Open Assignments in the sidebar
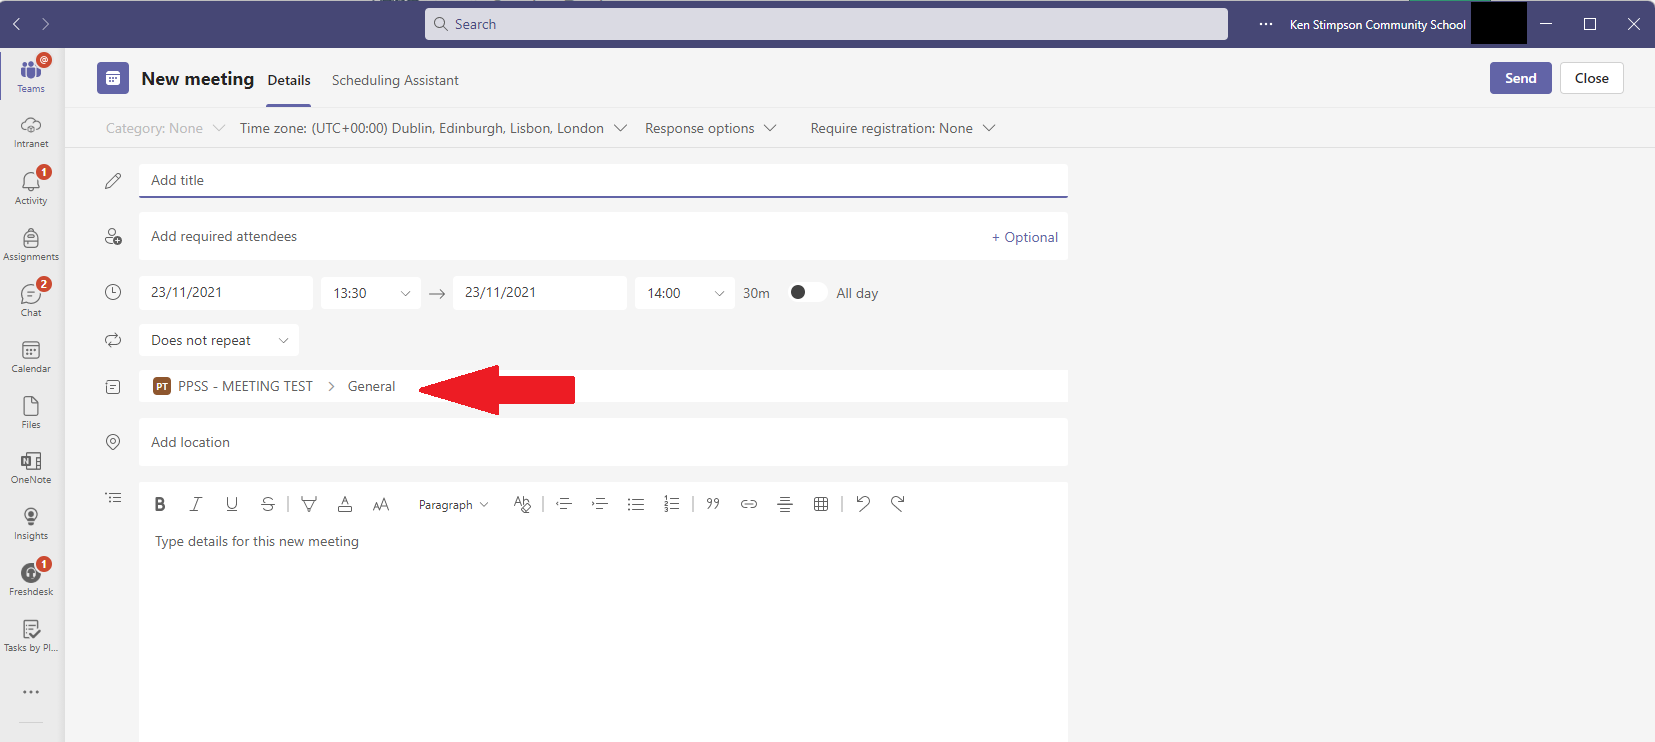1655x742 pixels. tap(31, 244)
